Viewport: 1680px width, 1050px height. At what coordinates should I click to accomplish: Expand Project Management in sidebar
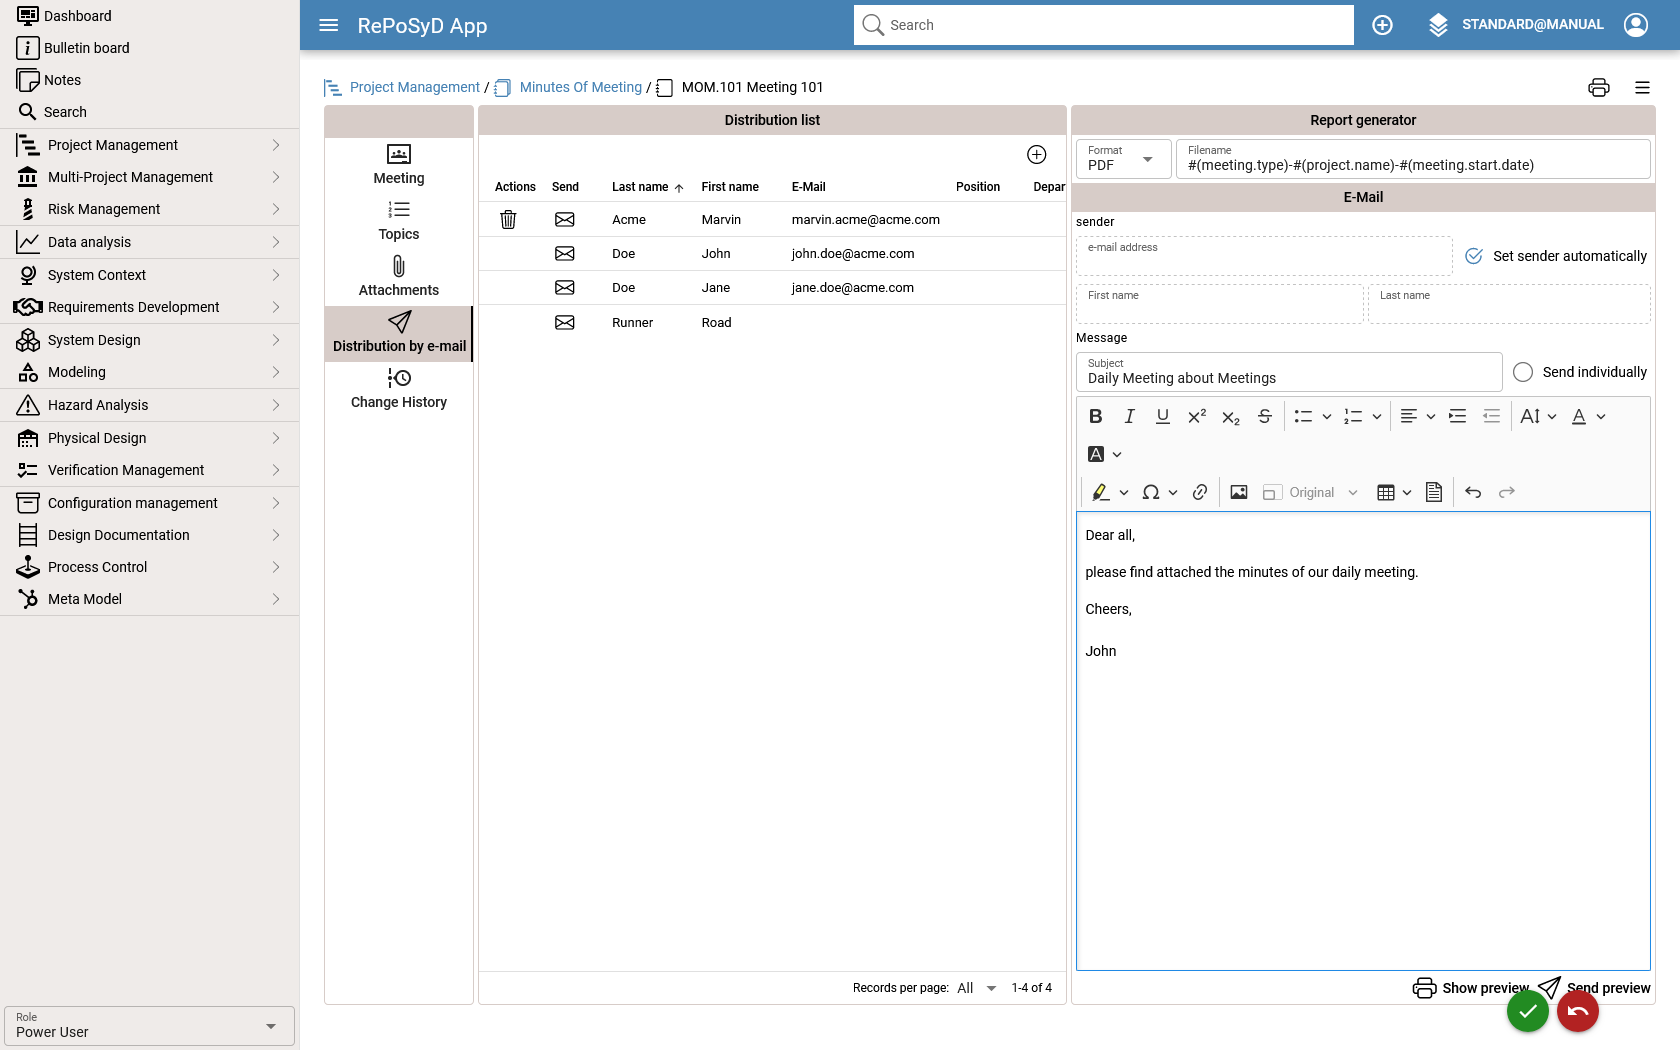pos(149,145)
